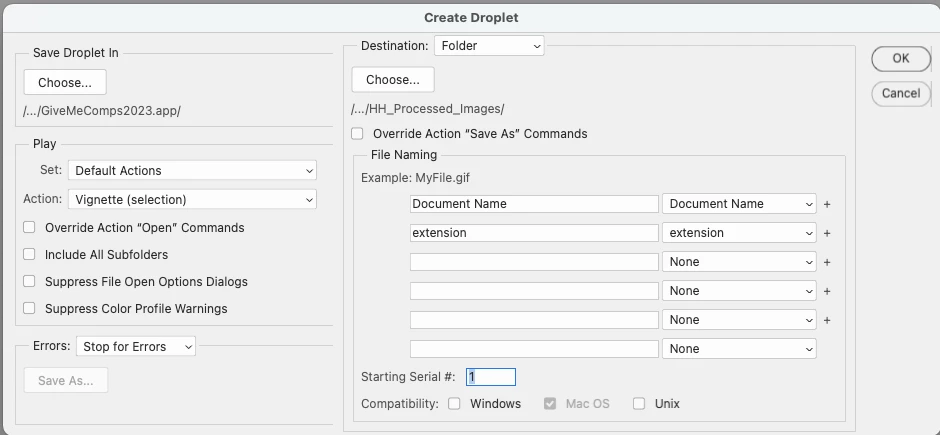Image resolution: width=940 pixels, height=435 pixels.
Task: Open the Destination dropdown set to Folder
Action: (489, 46)
